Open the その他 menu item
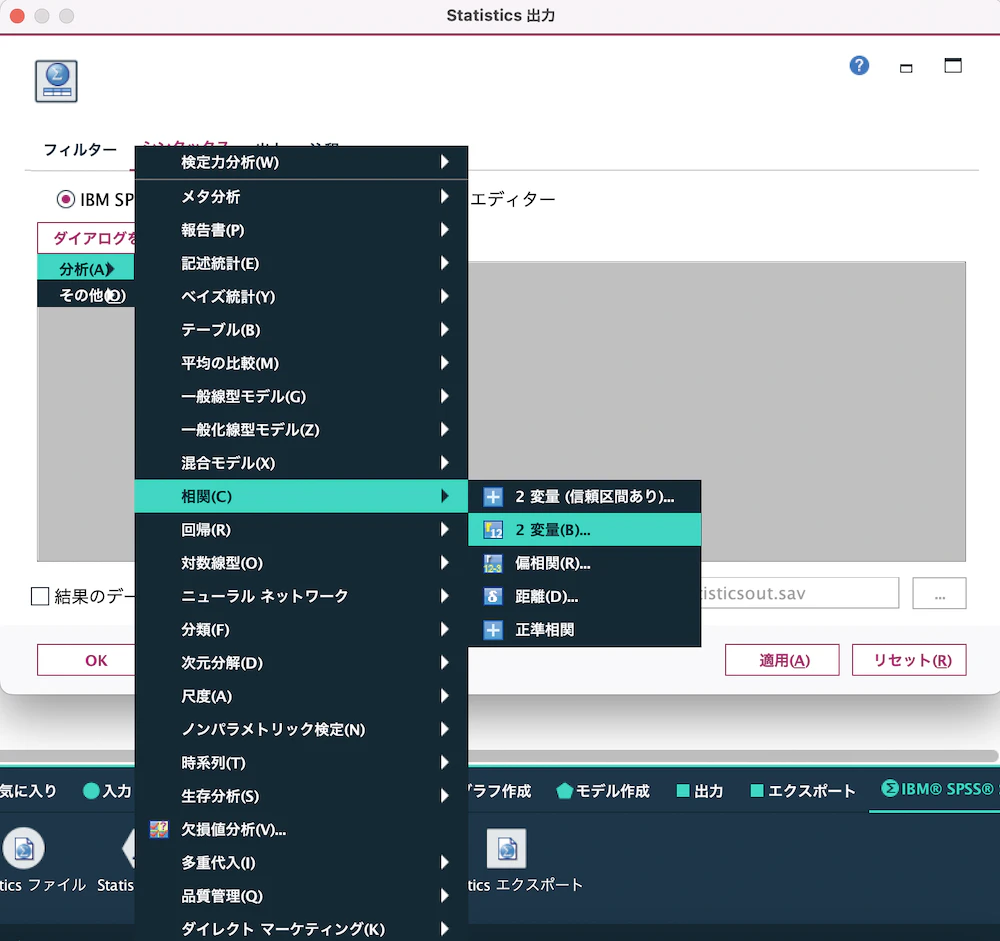Image resolution: width=1000 pixels, height=941 pixels. click(x=86, y=295)
